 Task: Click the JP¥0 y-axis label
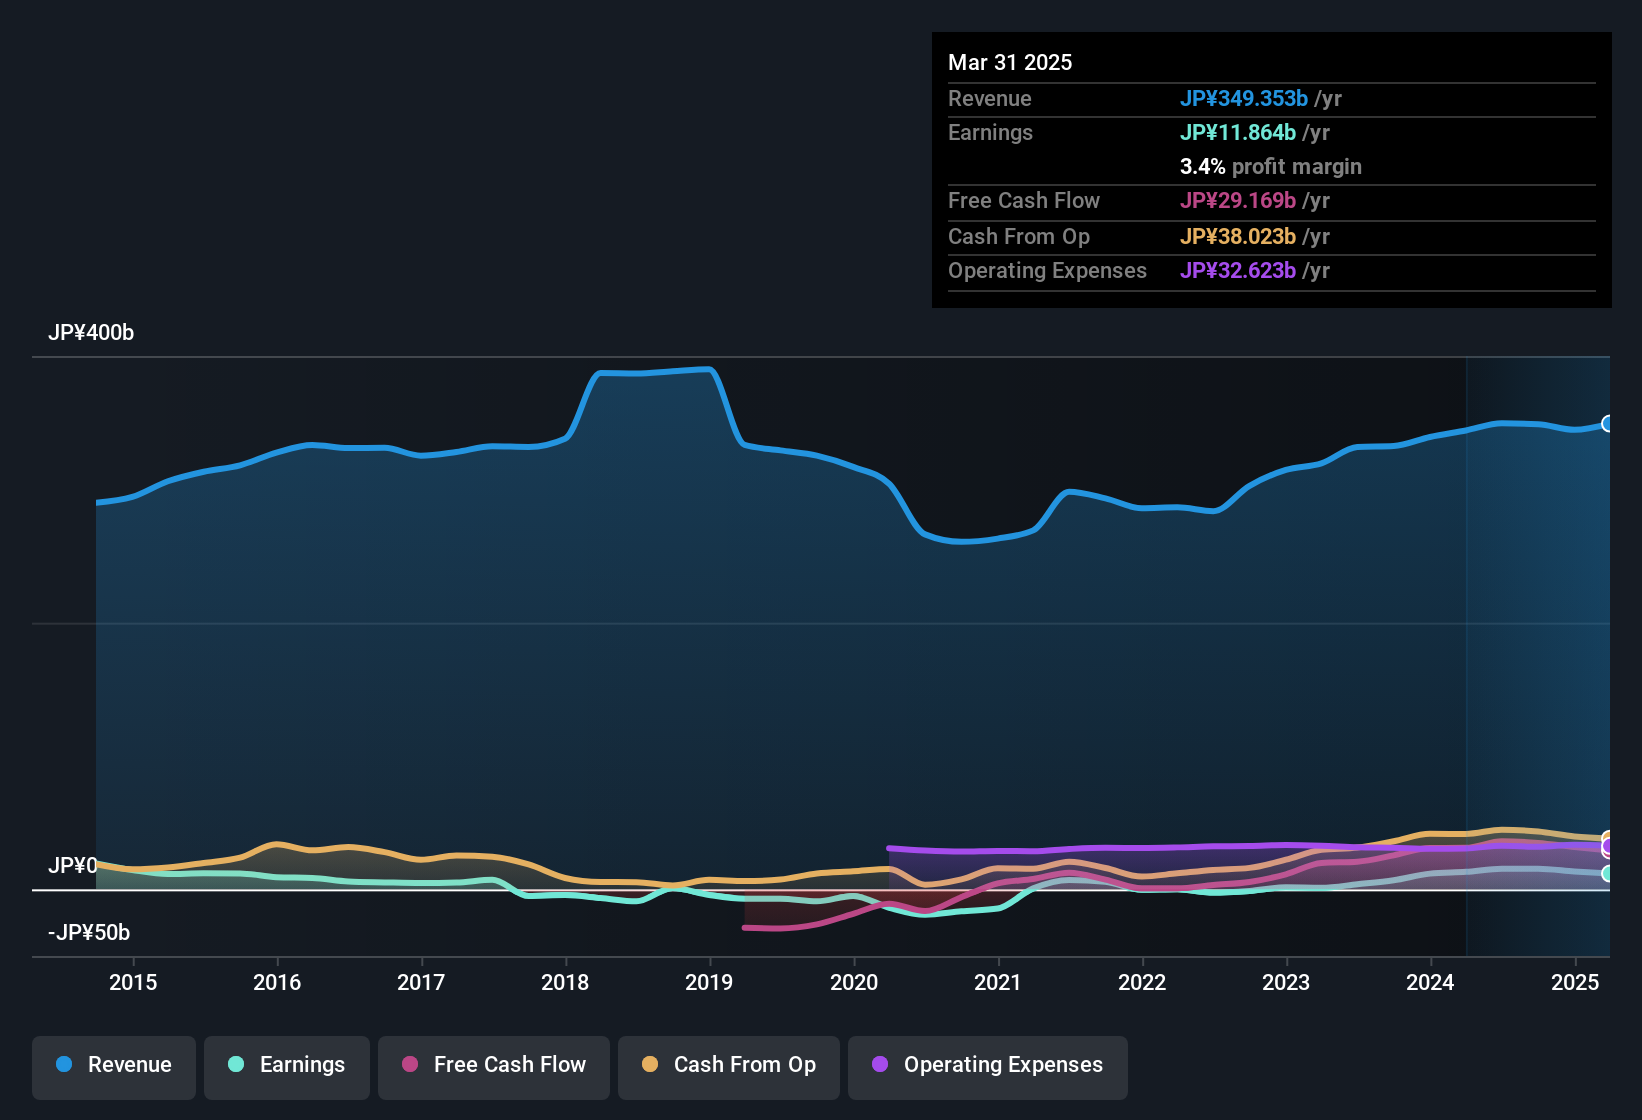click(73, 865)
